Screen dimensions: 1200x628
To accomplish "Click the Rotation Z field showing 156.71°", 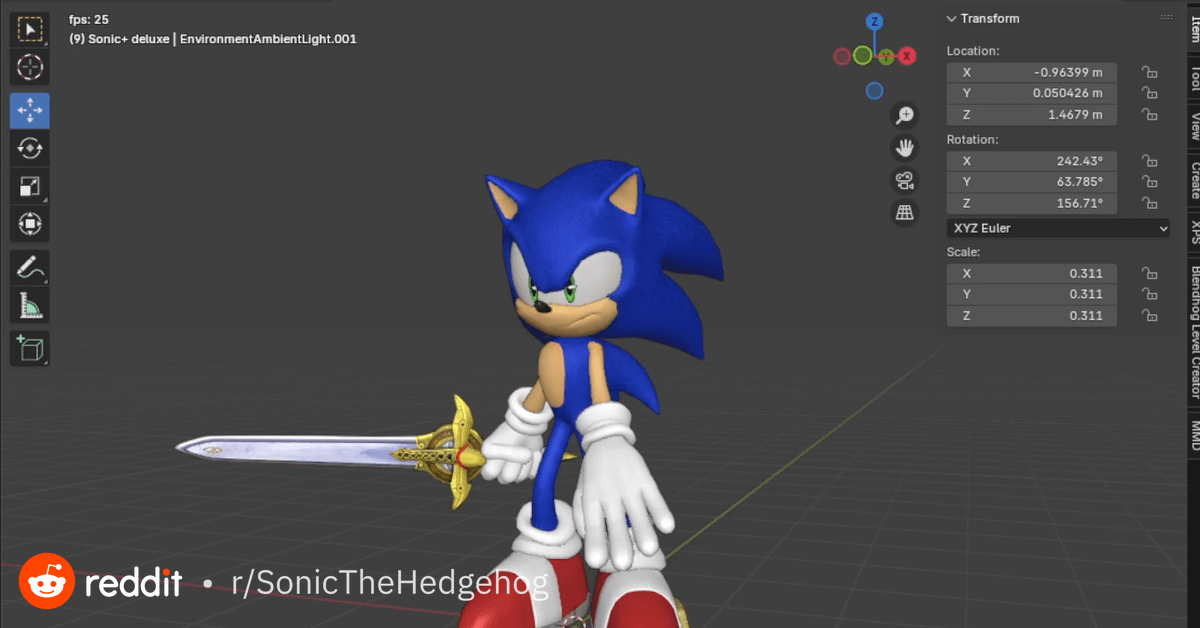I will coord(1032,204).
